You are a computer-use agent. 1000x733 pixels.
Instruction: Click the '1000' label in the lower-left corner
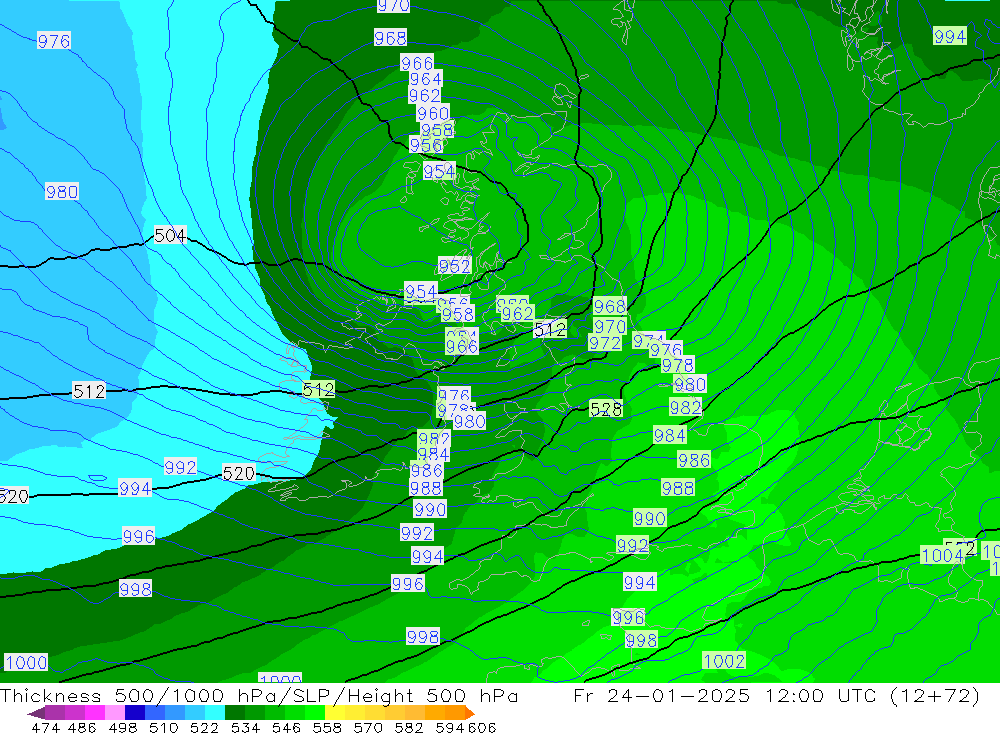click(x=26, y=662)
